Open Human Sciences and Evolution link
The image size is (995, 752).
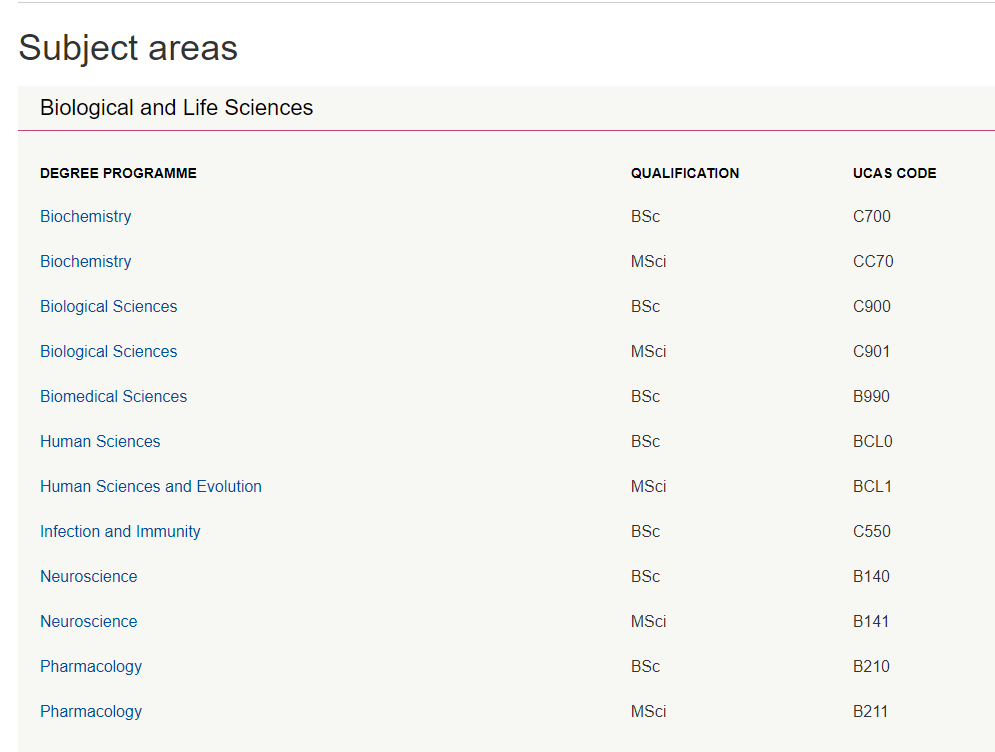click(151, 487)
